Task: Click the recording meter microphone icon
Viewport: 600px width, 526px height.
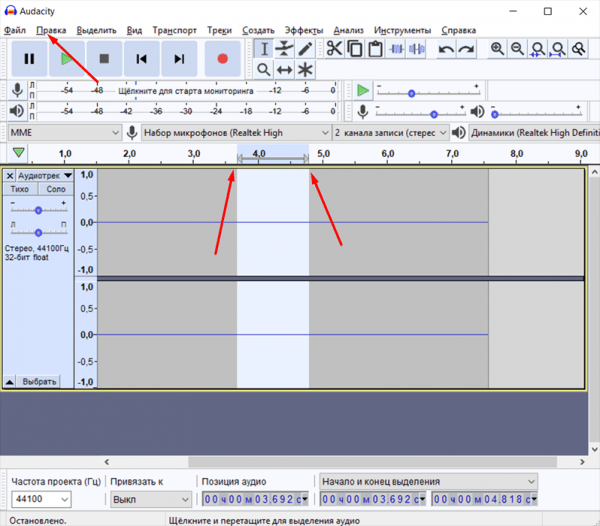Action: click(17, 90)
